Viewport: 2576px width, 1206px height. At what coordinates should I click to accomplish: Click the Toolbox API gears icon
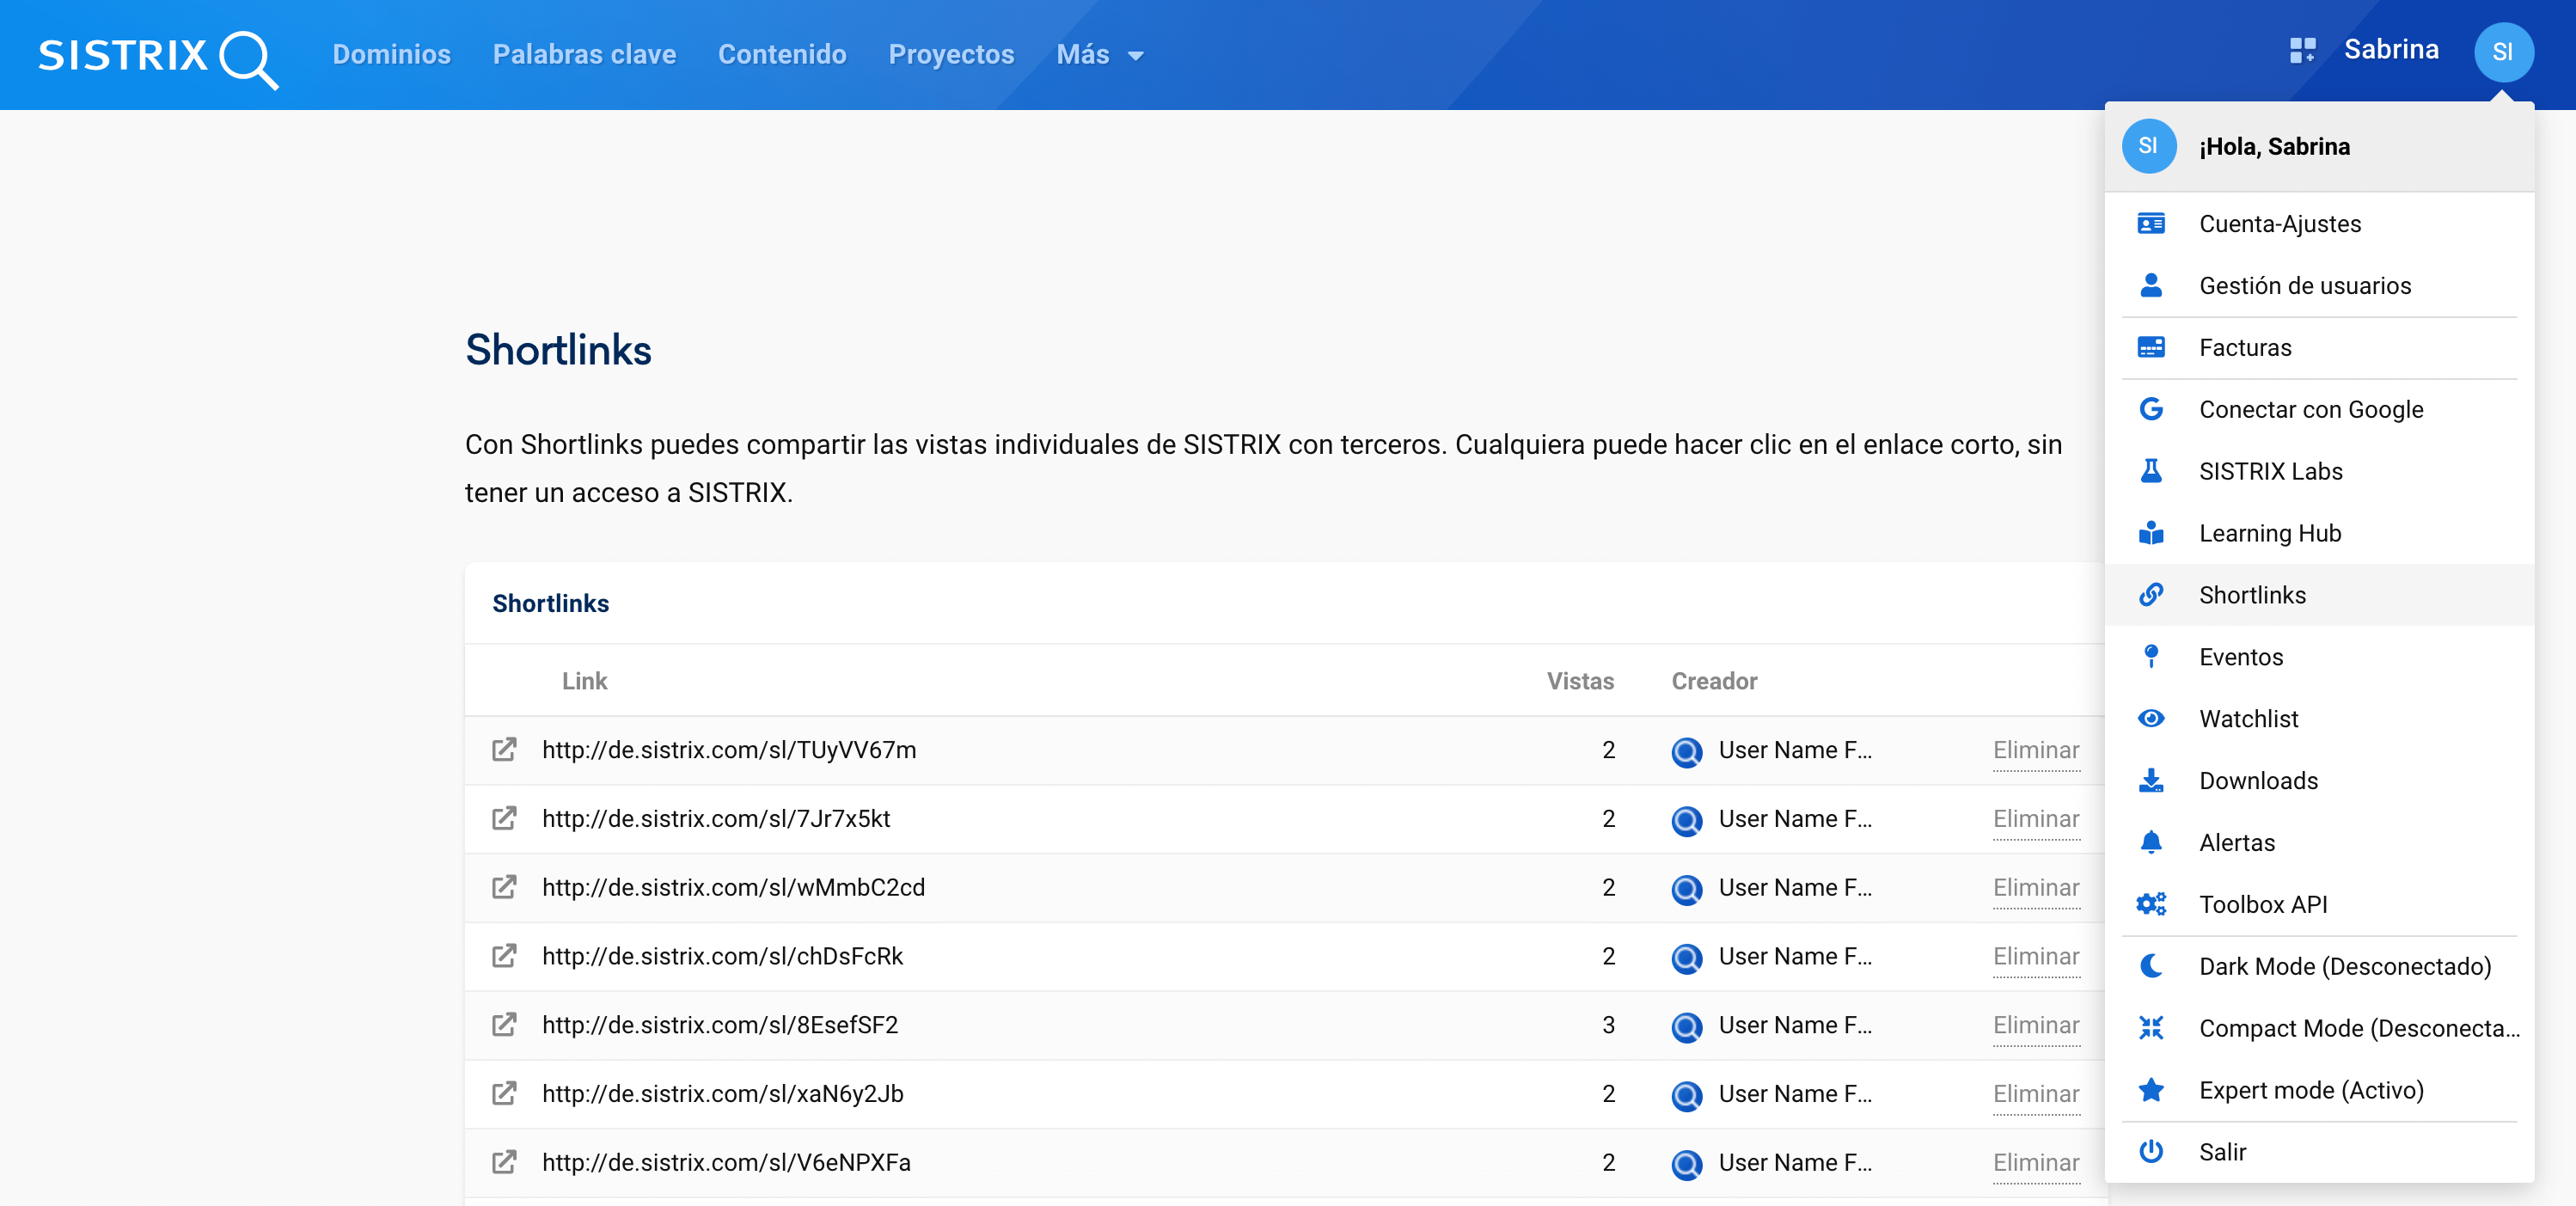pos(2150,904)
